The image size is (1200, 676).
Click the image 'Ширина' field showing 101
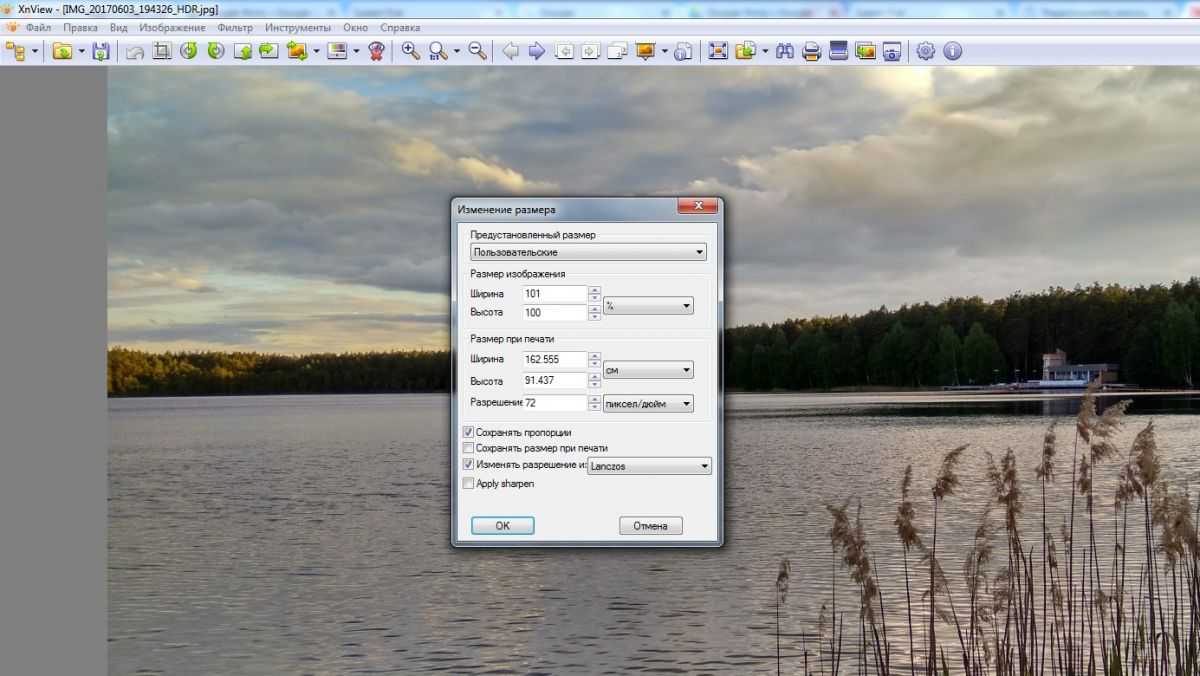[x=554, y=294]
